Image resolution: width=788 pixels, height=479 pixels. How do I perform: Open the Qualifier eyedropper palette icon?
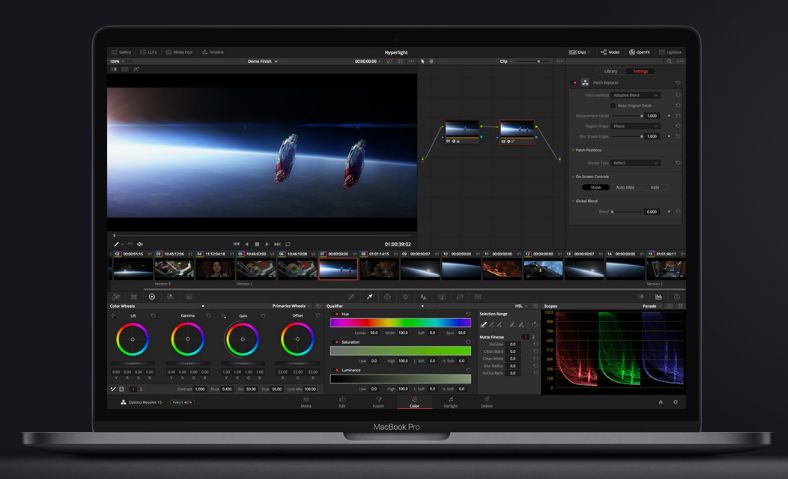(x=369, y=297)
